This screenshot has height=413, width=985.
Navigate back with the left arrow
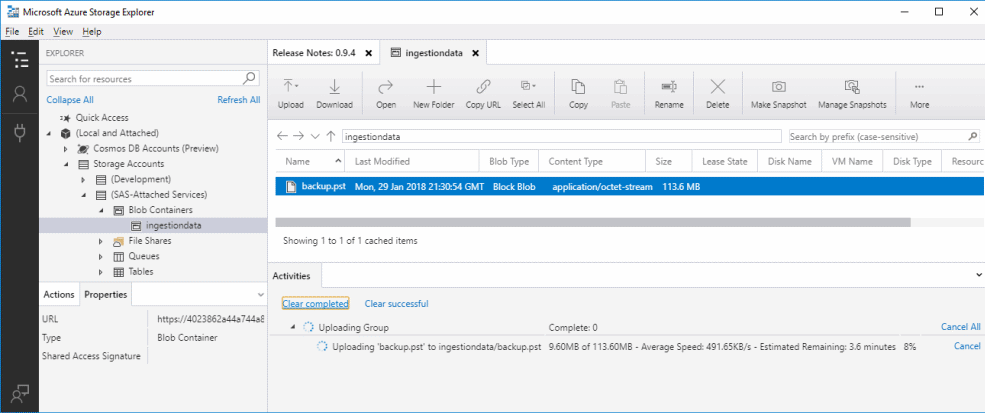tap(282, 136)
